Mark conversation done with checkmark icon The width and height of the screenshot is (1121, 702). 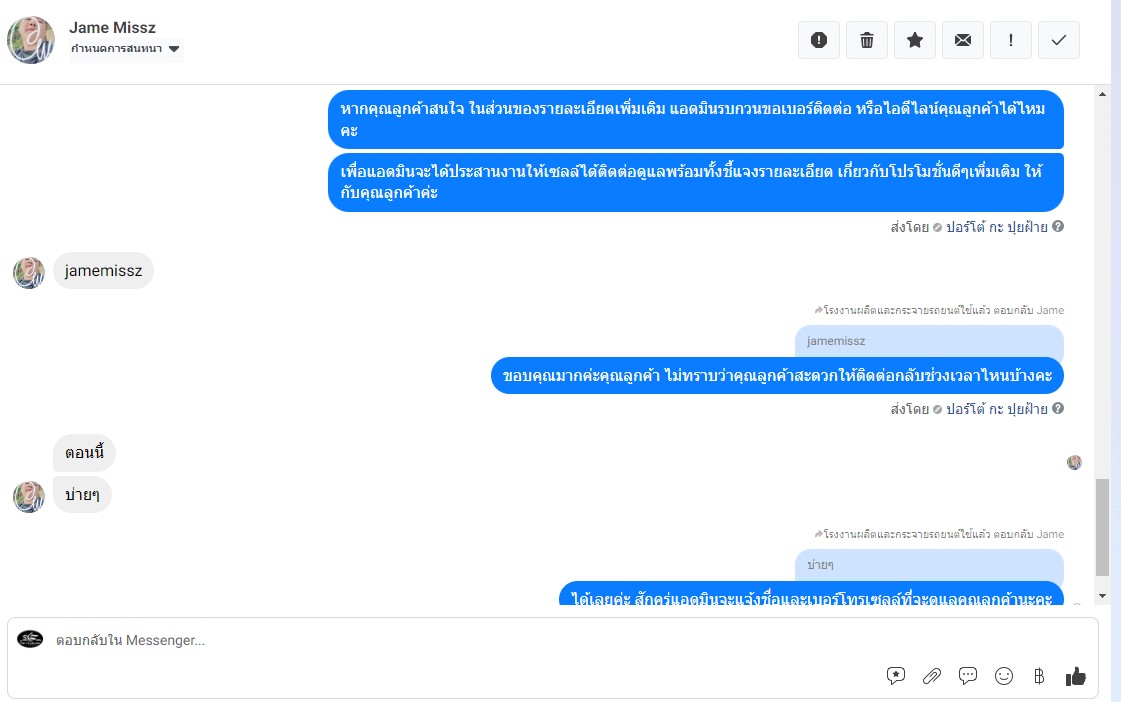[x=1058, y=40]
